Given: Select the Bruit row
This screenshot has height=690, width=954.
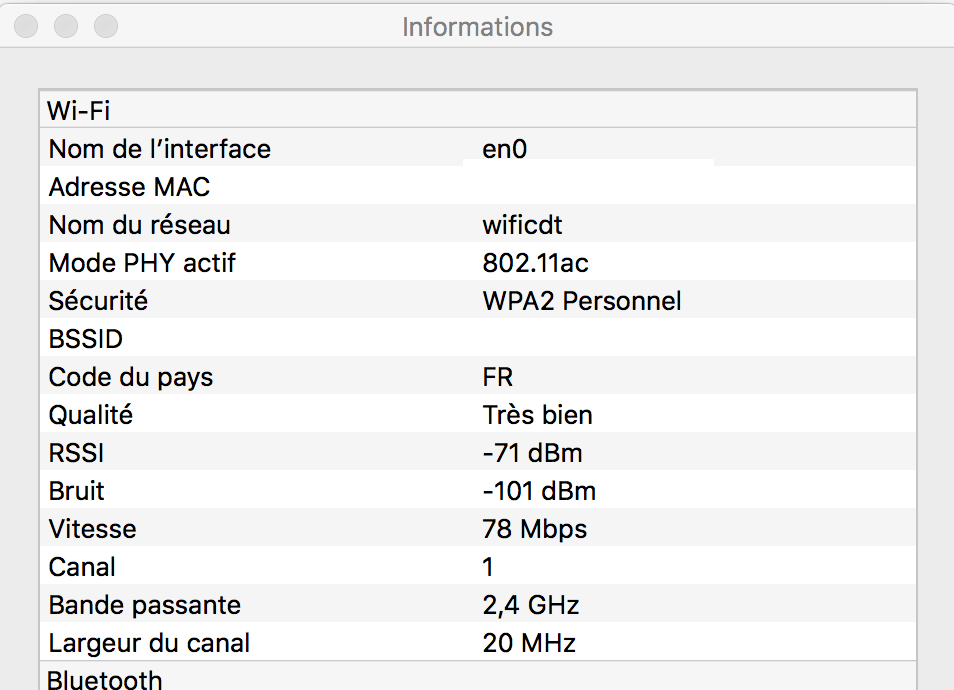Looking at the screenshot, I should point(478,490).
